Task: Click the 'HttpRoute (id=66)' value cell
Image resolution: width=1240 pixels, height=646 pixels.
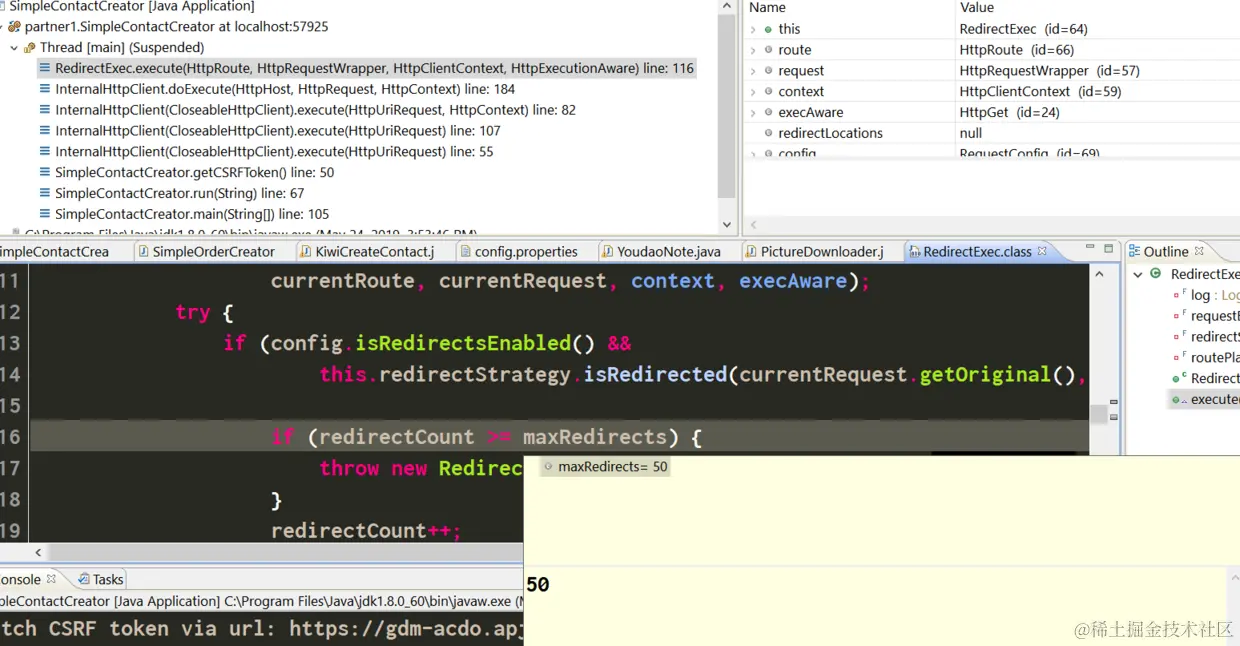Action: [1016, 50]
